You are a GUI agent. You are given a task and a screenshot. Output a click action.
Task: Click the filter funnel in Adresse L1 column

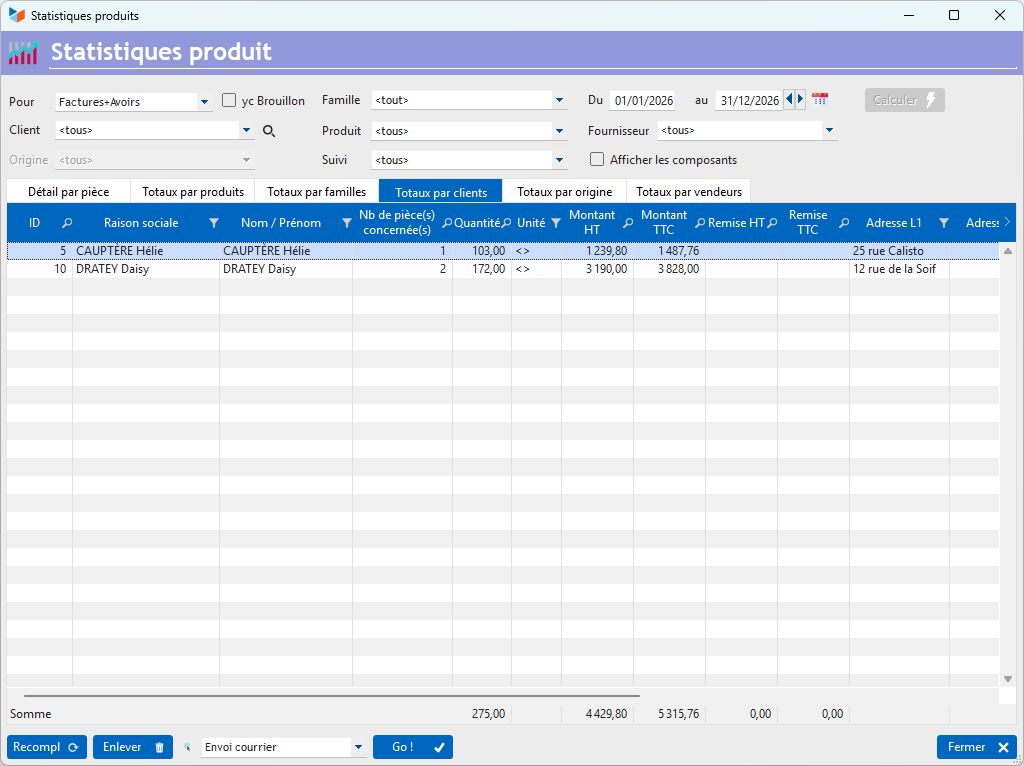943,223
